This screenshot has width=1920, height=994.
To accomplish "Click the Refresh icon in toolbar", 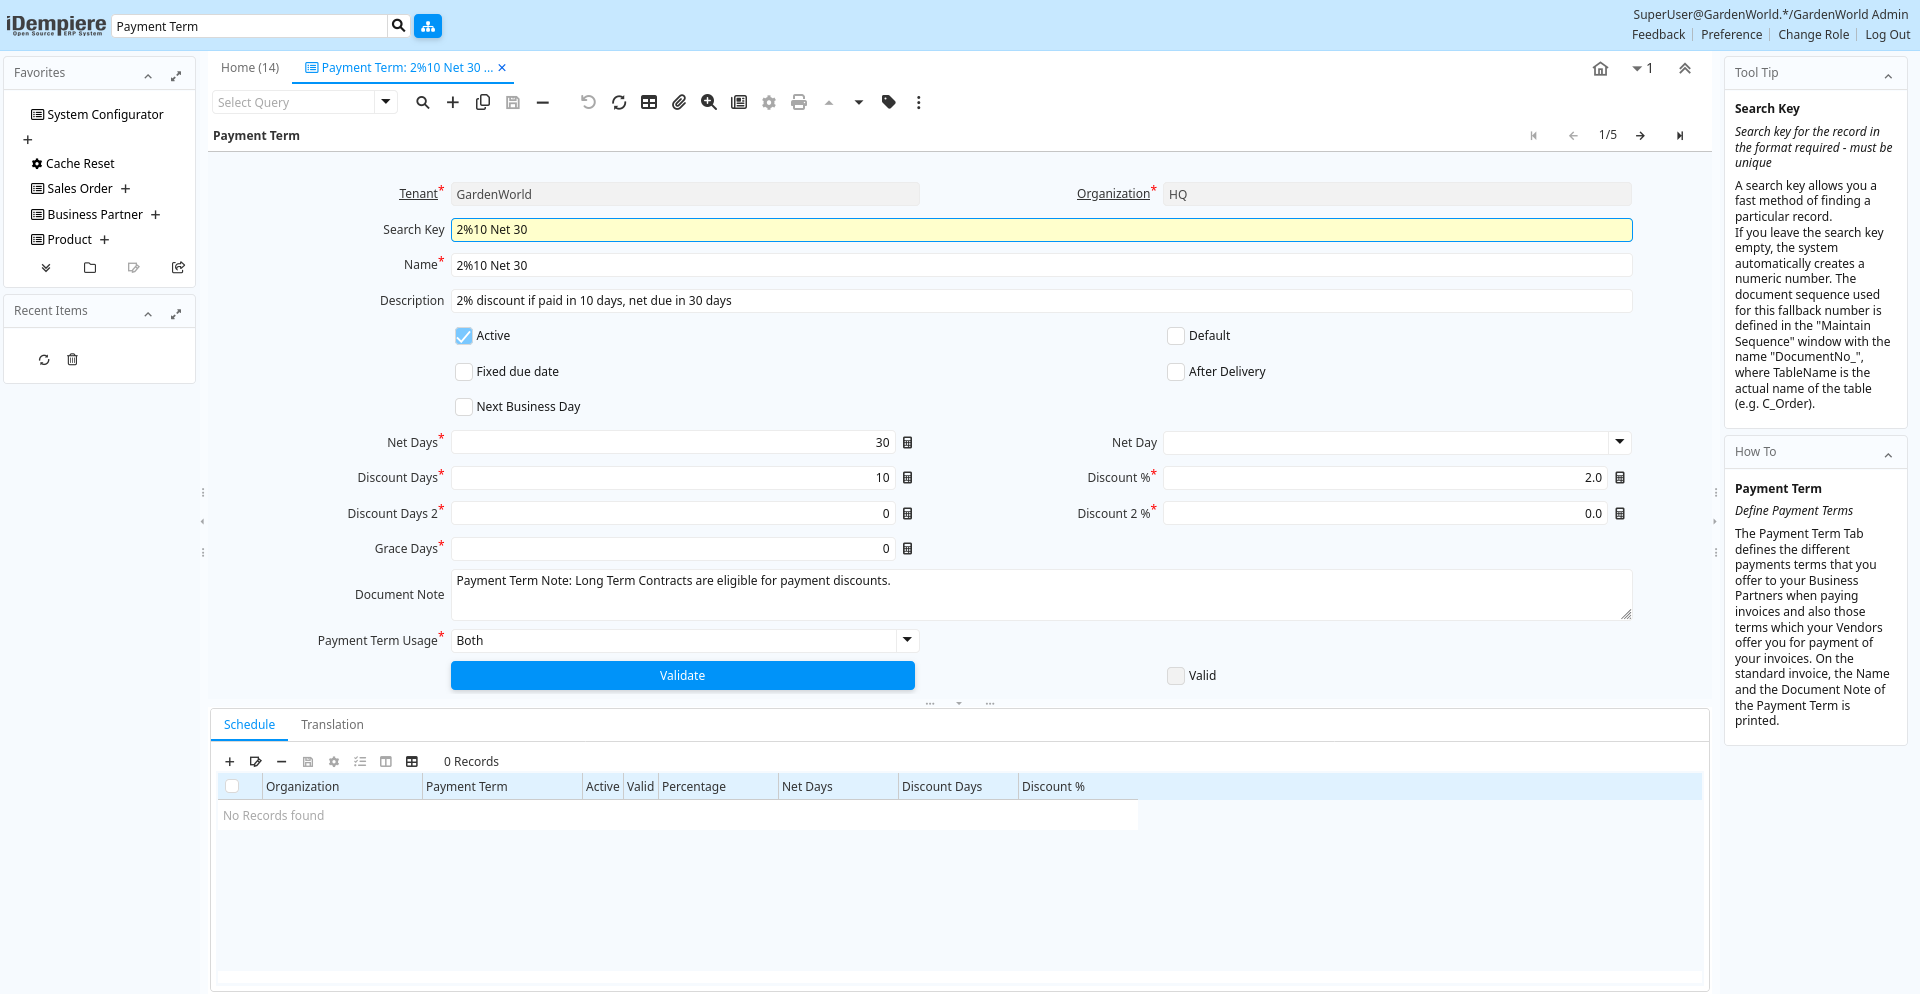I will (x=619, y=102).
